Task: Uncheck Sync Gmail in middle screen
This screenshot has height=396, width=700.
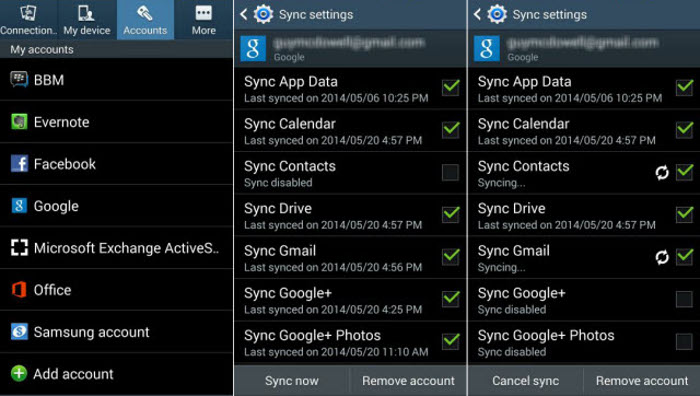Action: (450, 257)
